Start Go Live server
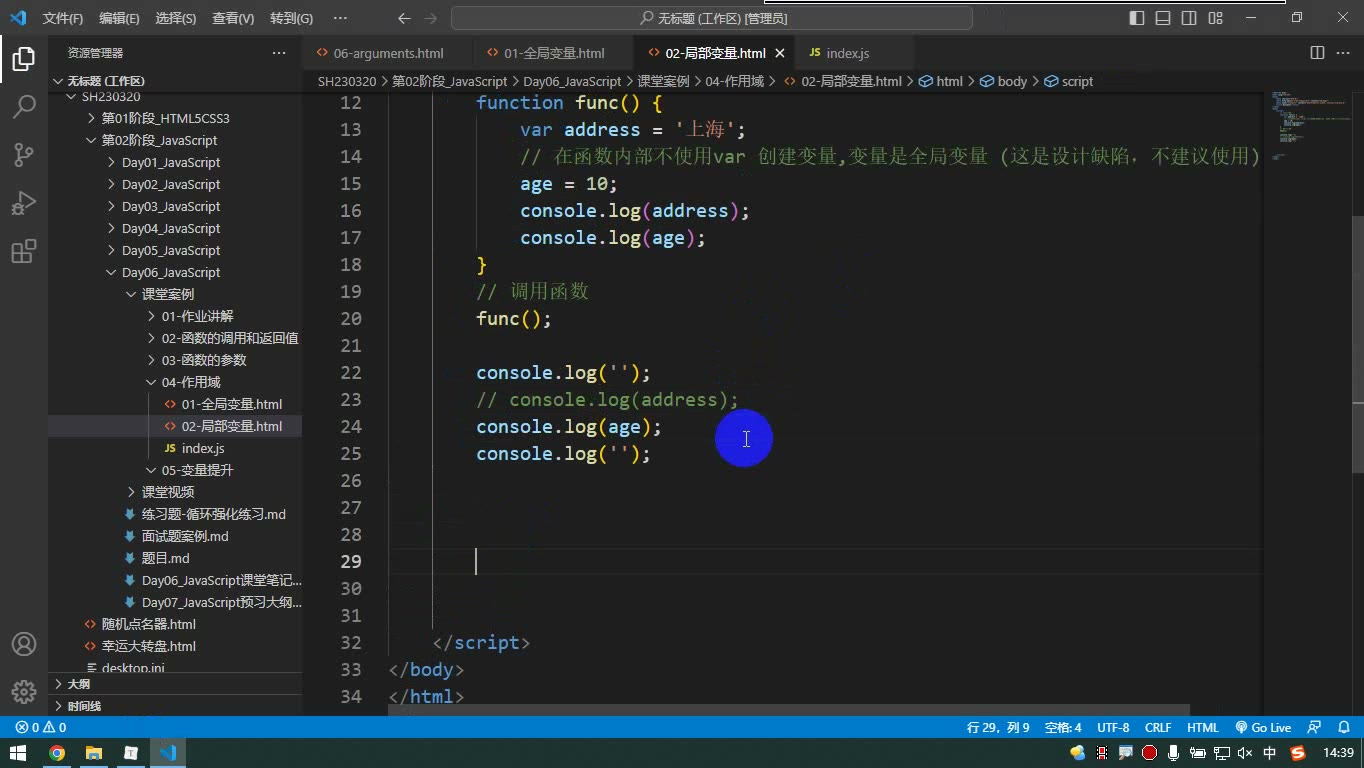This screenshot has width=1364, height=768. click(1263, 728)
